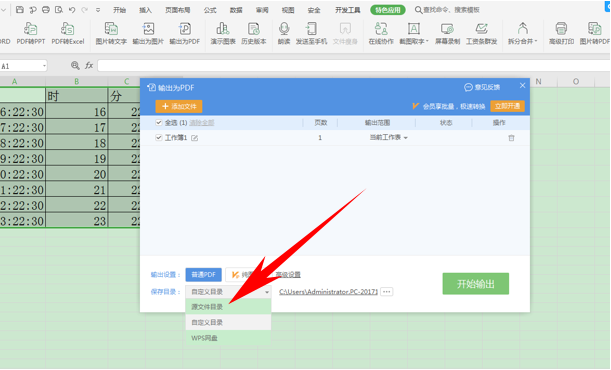Choose 源文件目录 from the save directory list
The width and height of the screenshot is (611, 370).
(228, 307)
